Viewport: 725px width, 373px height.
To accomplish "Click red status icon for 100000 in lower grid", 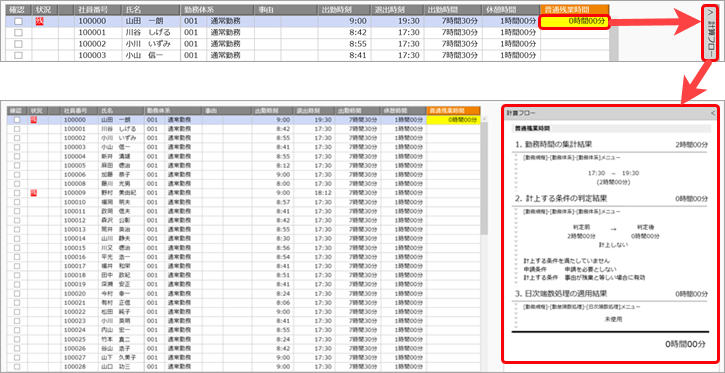I will [x=34, y=120].
